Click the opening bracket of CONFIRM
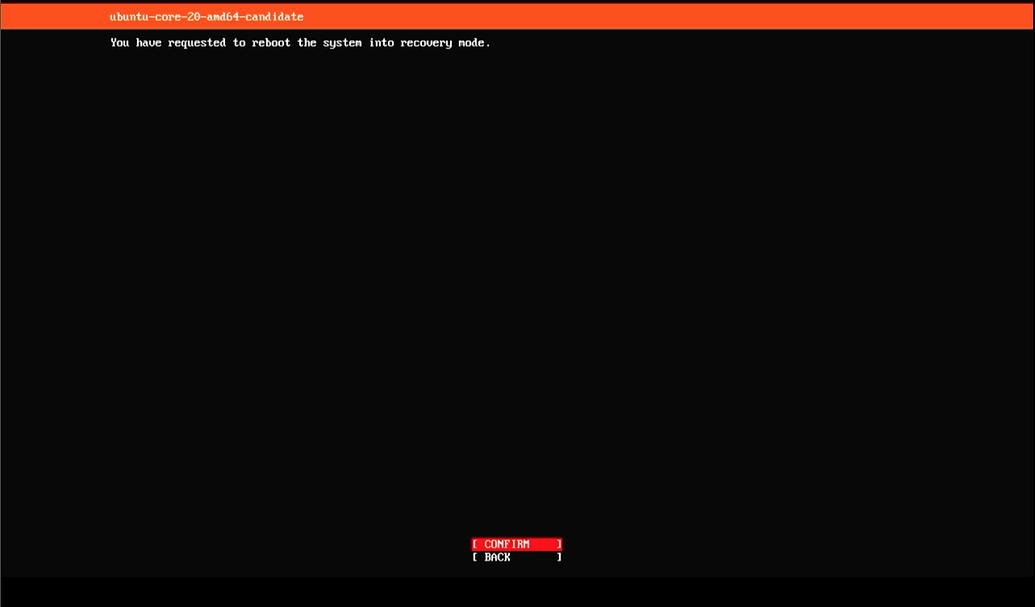 coord(474,544)
